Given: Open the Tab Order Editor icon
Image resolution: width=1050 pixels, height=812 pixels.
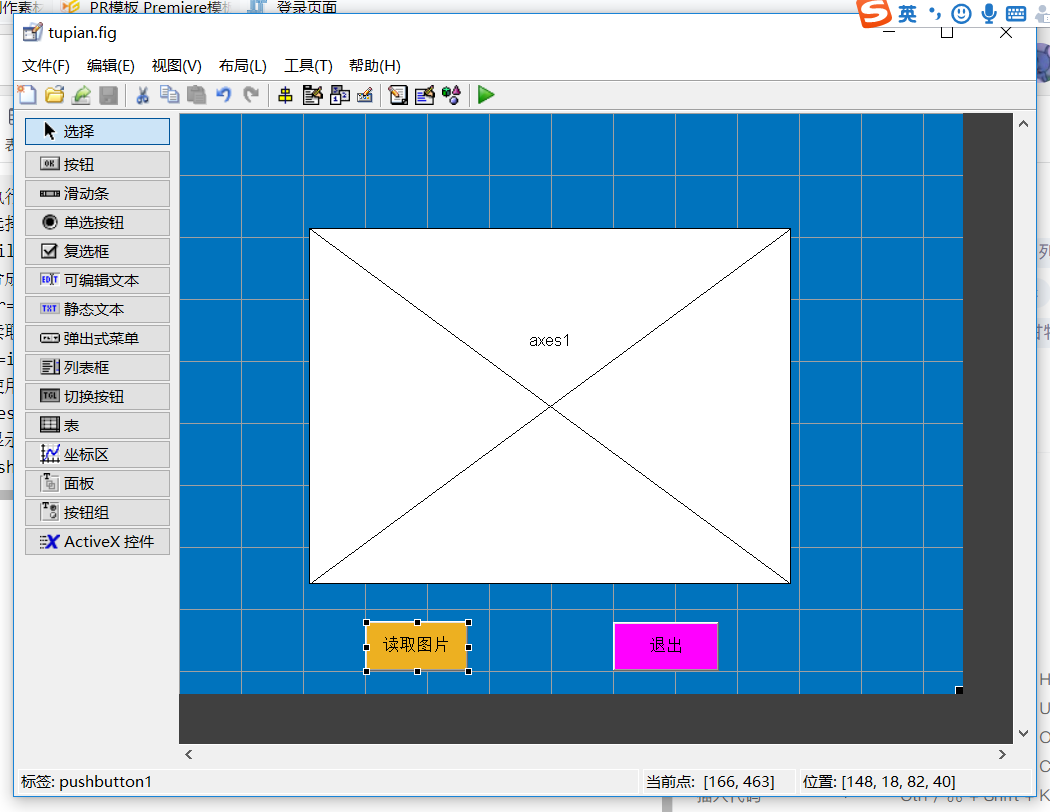Looking at the screenshot, I should point(340,95).
